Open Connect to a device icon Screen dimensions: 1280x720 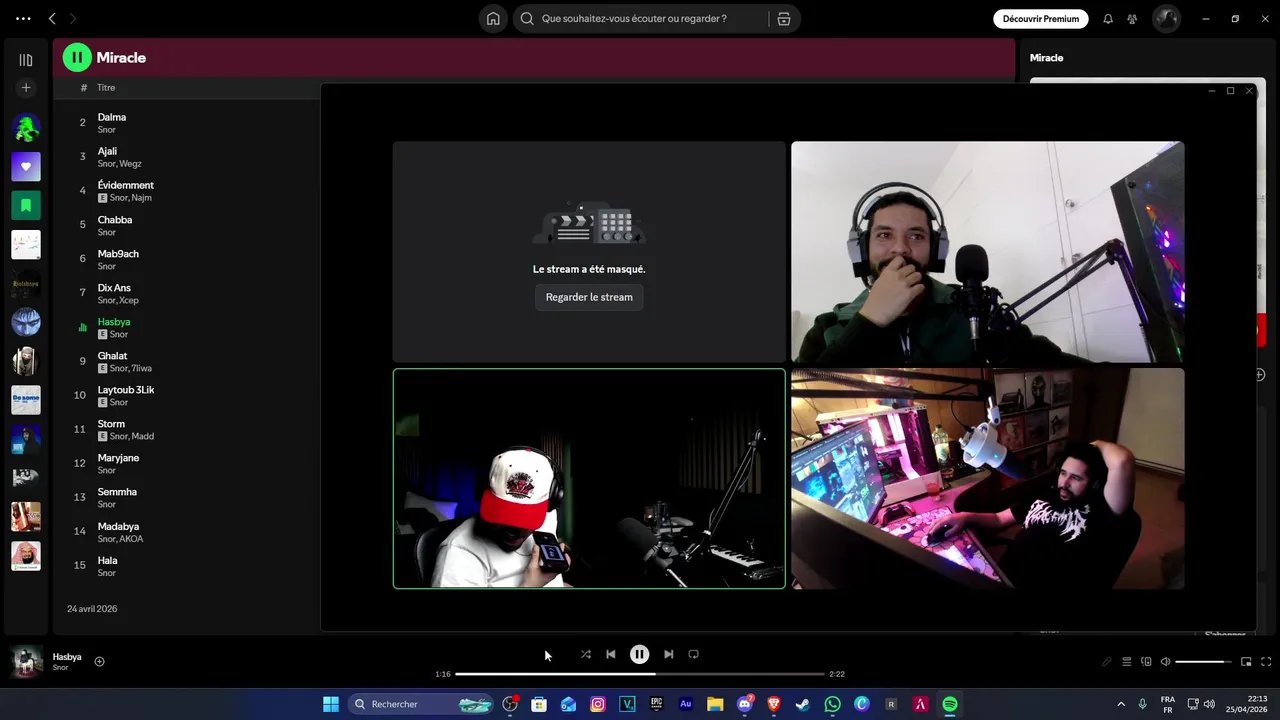point(1146,661)
